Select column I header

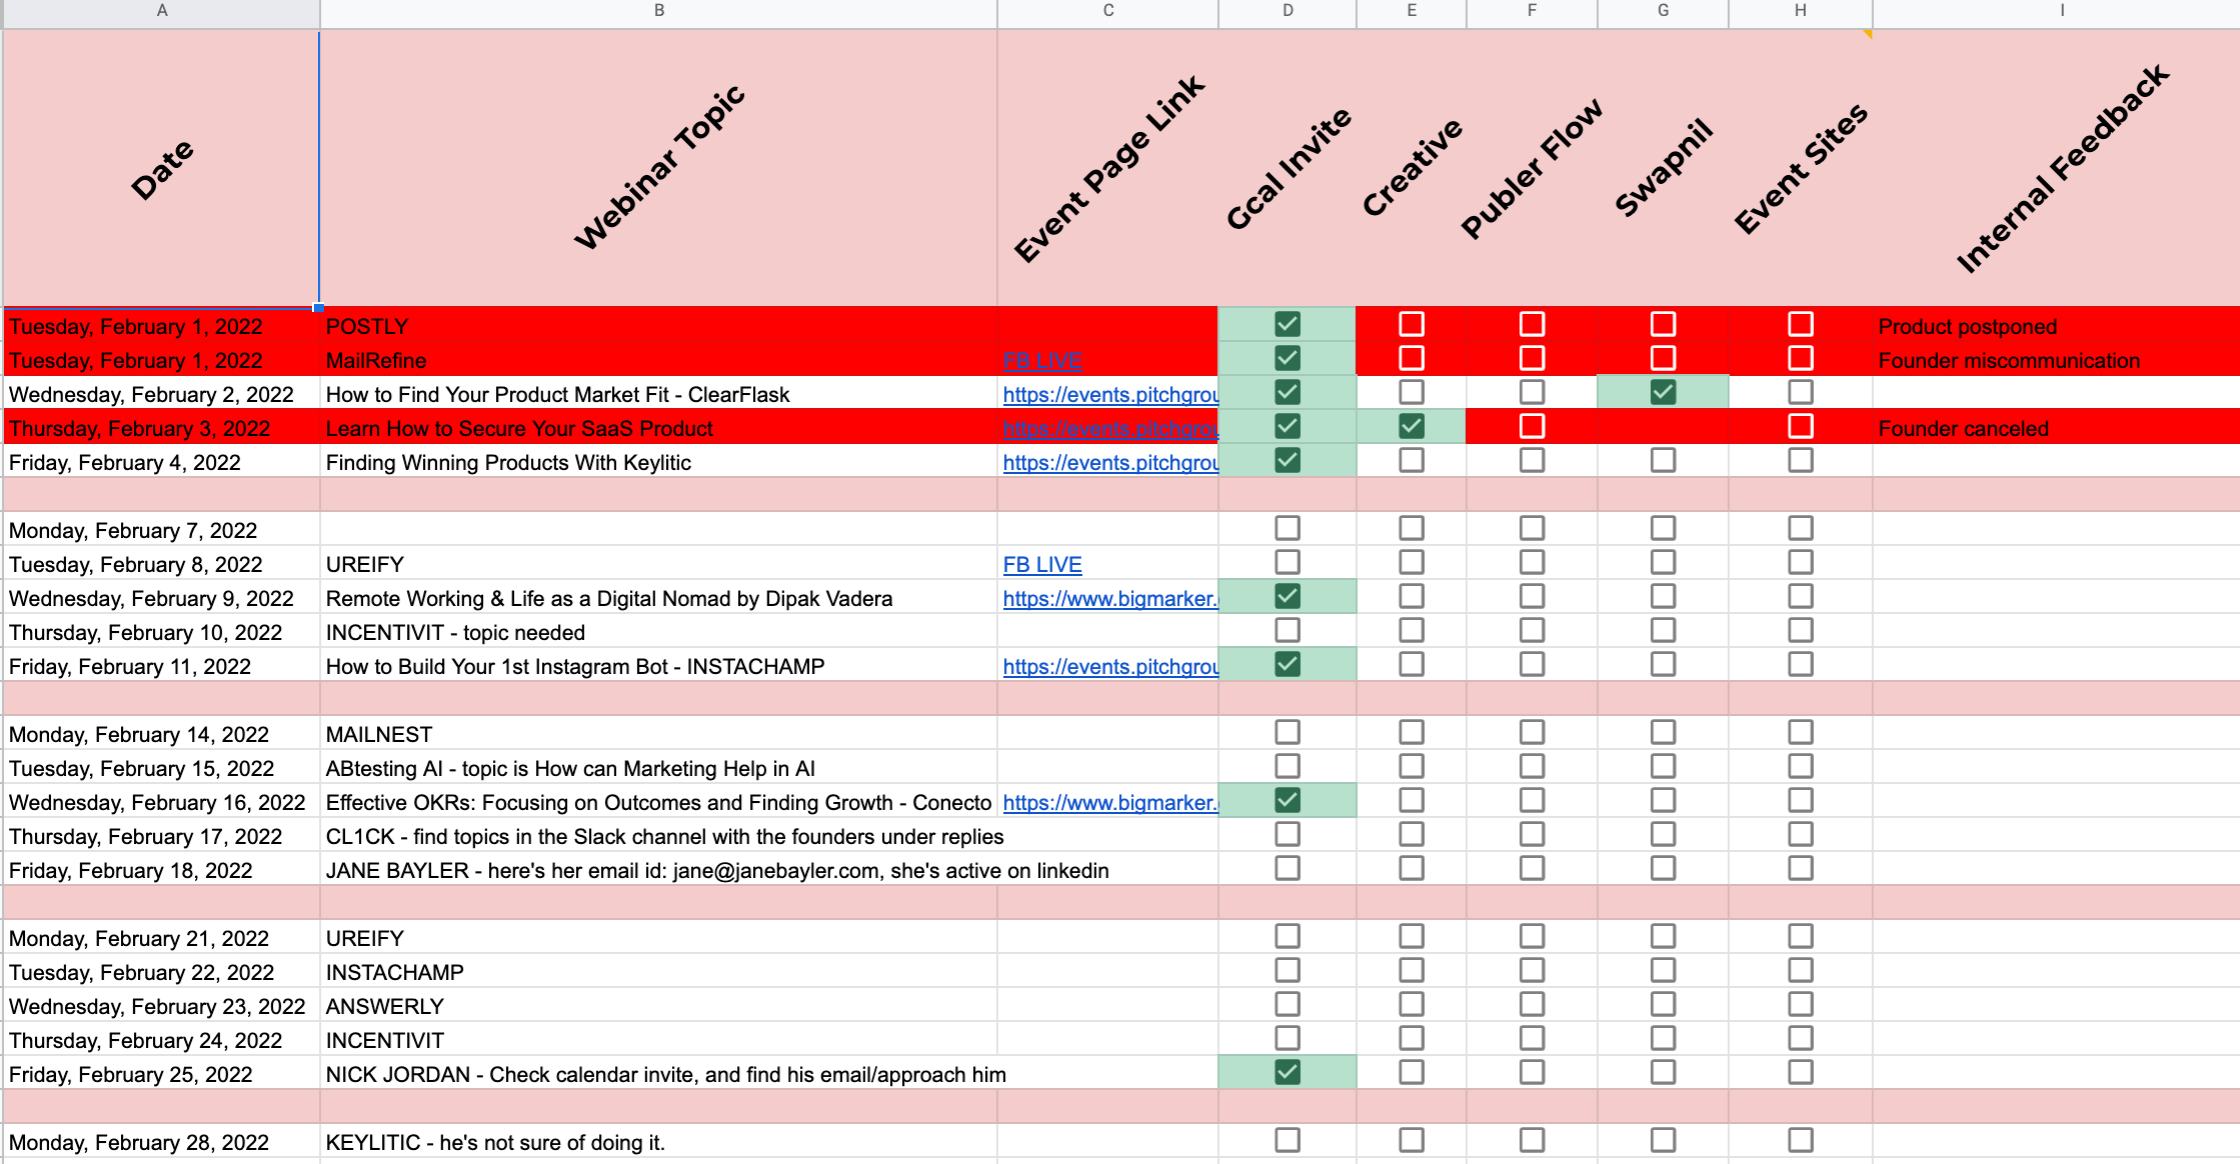[x=2060, y=12]
